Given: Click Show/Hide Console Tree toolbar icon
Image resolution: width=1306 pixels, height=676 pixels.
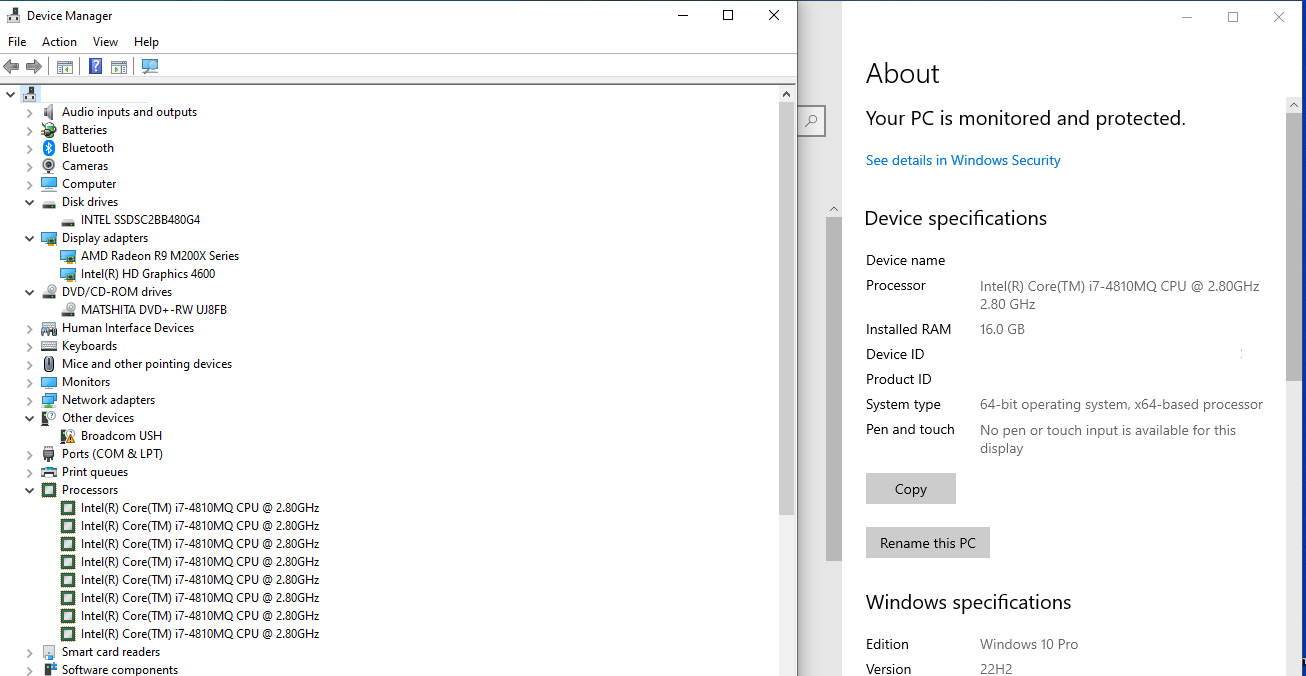Looking at the screenshot, I should pos(65,67).
